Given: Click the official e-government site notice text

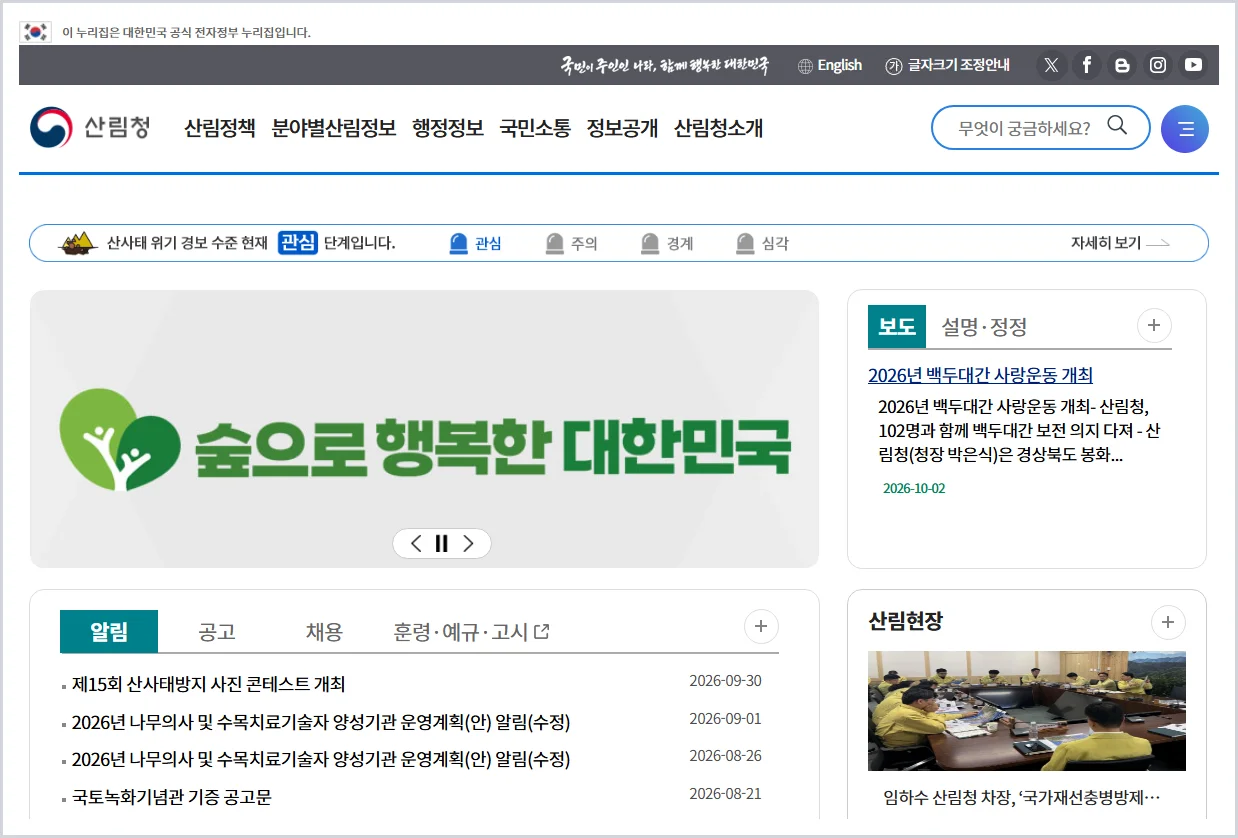Looking at the screenshot, I should pyautogui.click(x=186, y=32).
